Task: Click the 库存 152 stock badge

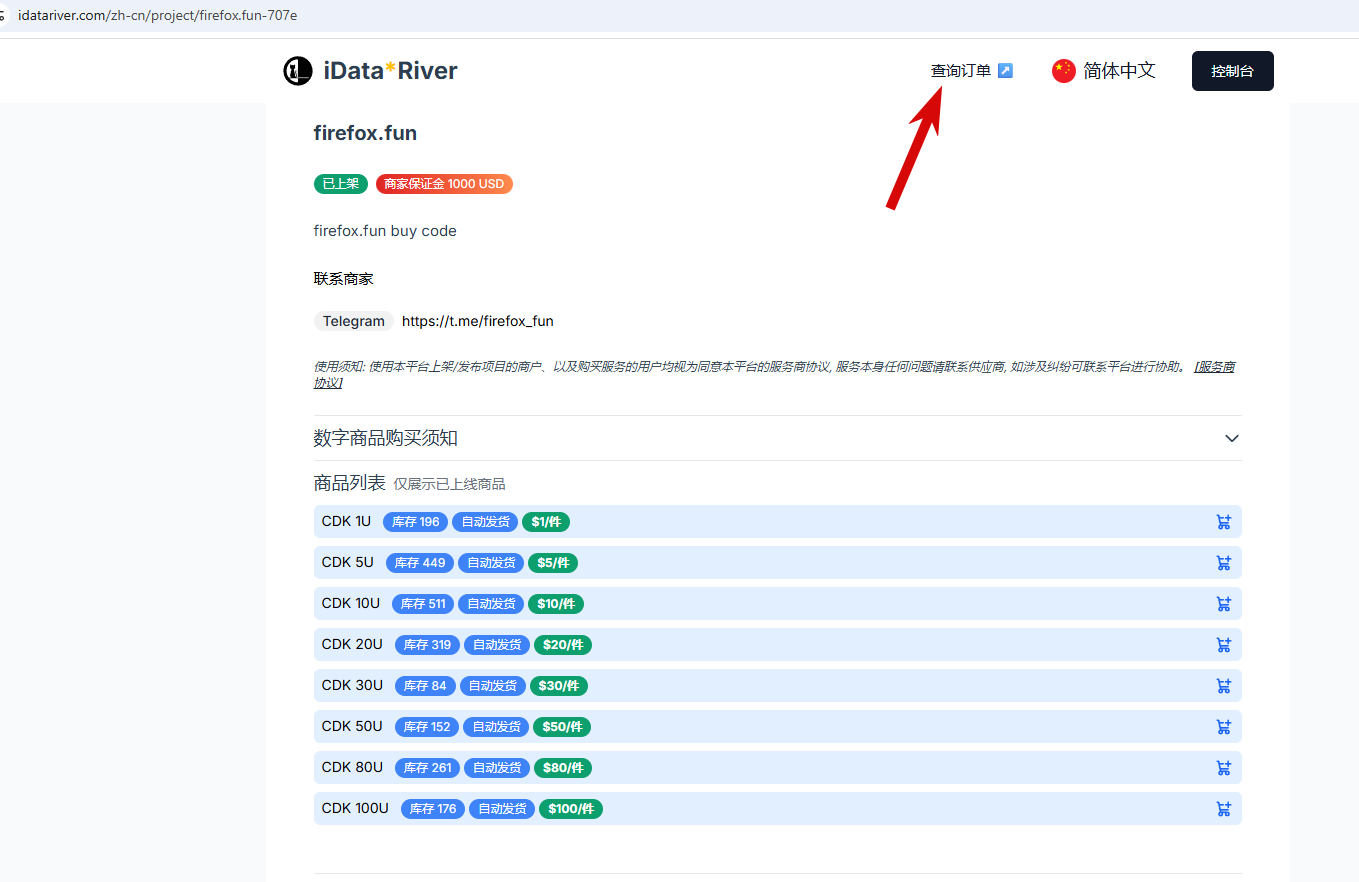Action: [427, 727]
